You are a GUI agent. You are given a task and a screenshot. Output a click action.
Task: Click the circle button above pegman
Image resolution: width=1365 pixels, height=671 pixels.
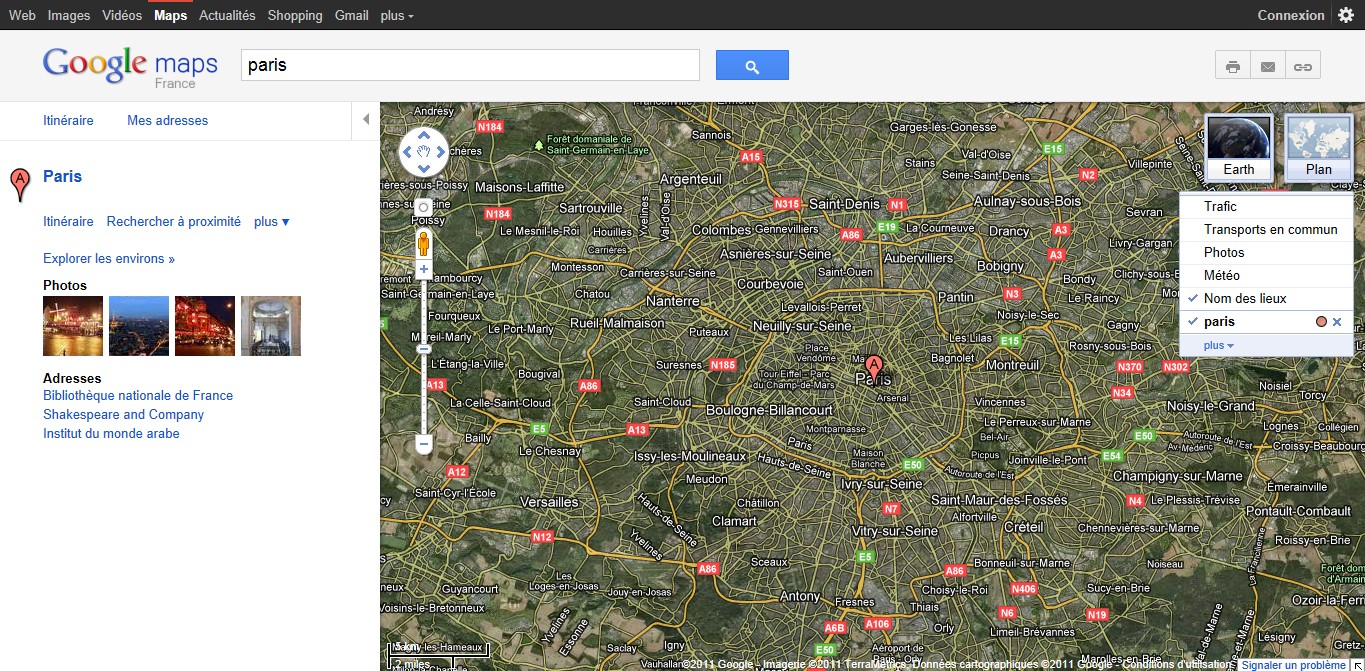[423, 207]
